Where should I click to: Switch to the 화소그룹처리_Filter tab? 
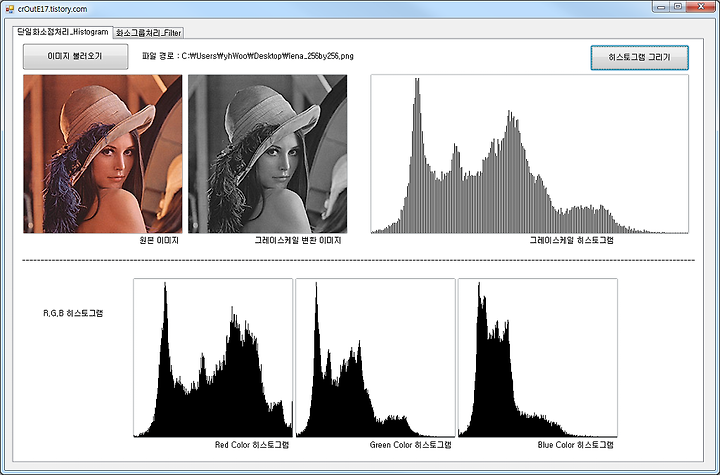tap(148, 33)
